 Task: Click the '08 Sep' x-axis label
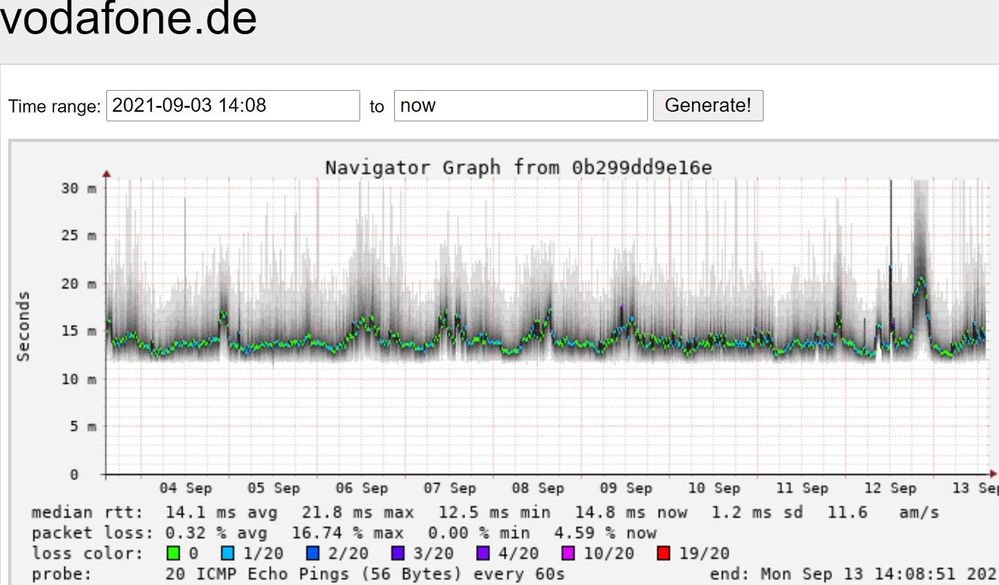(538, 488)
